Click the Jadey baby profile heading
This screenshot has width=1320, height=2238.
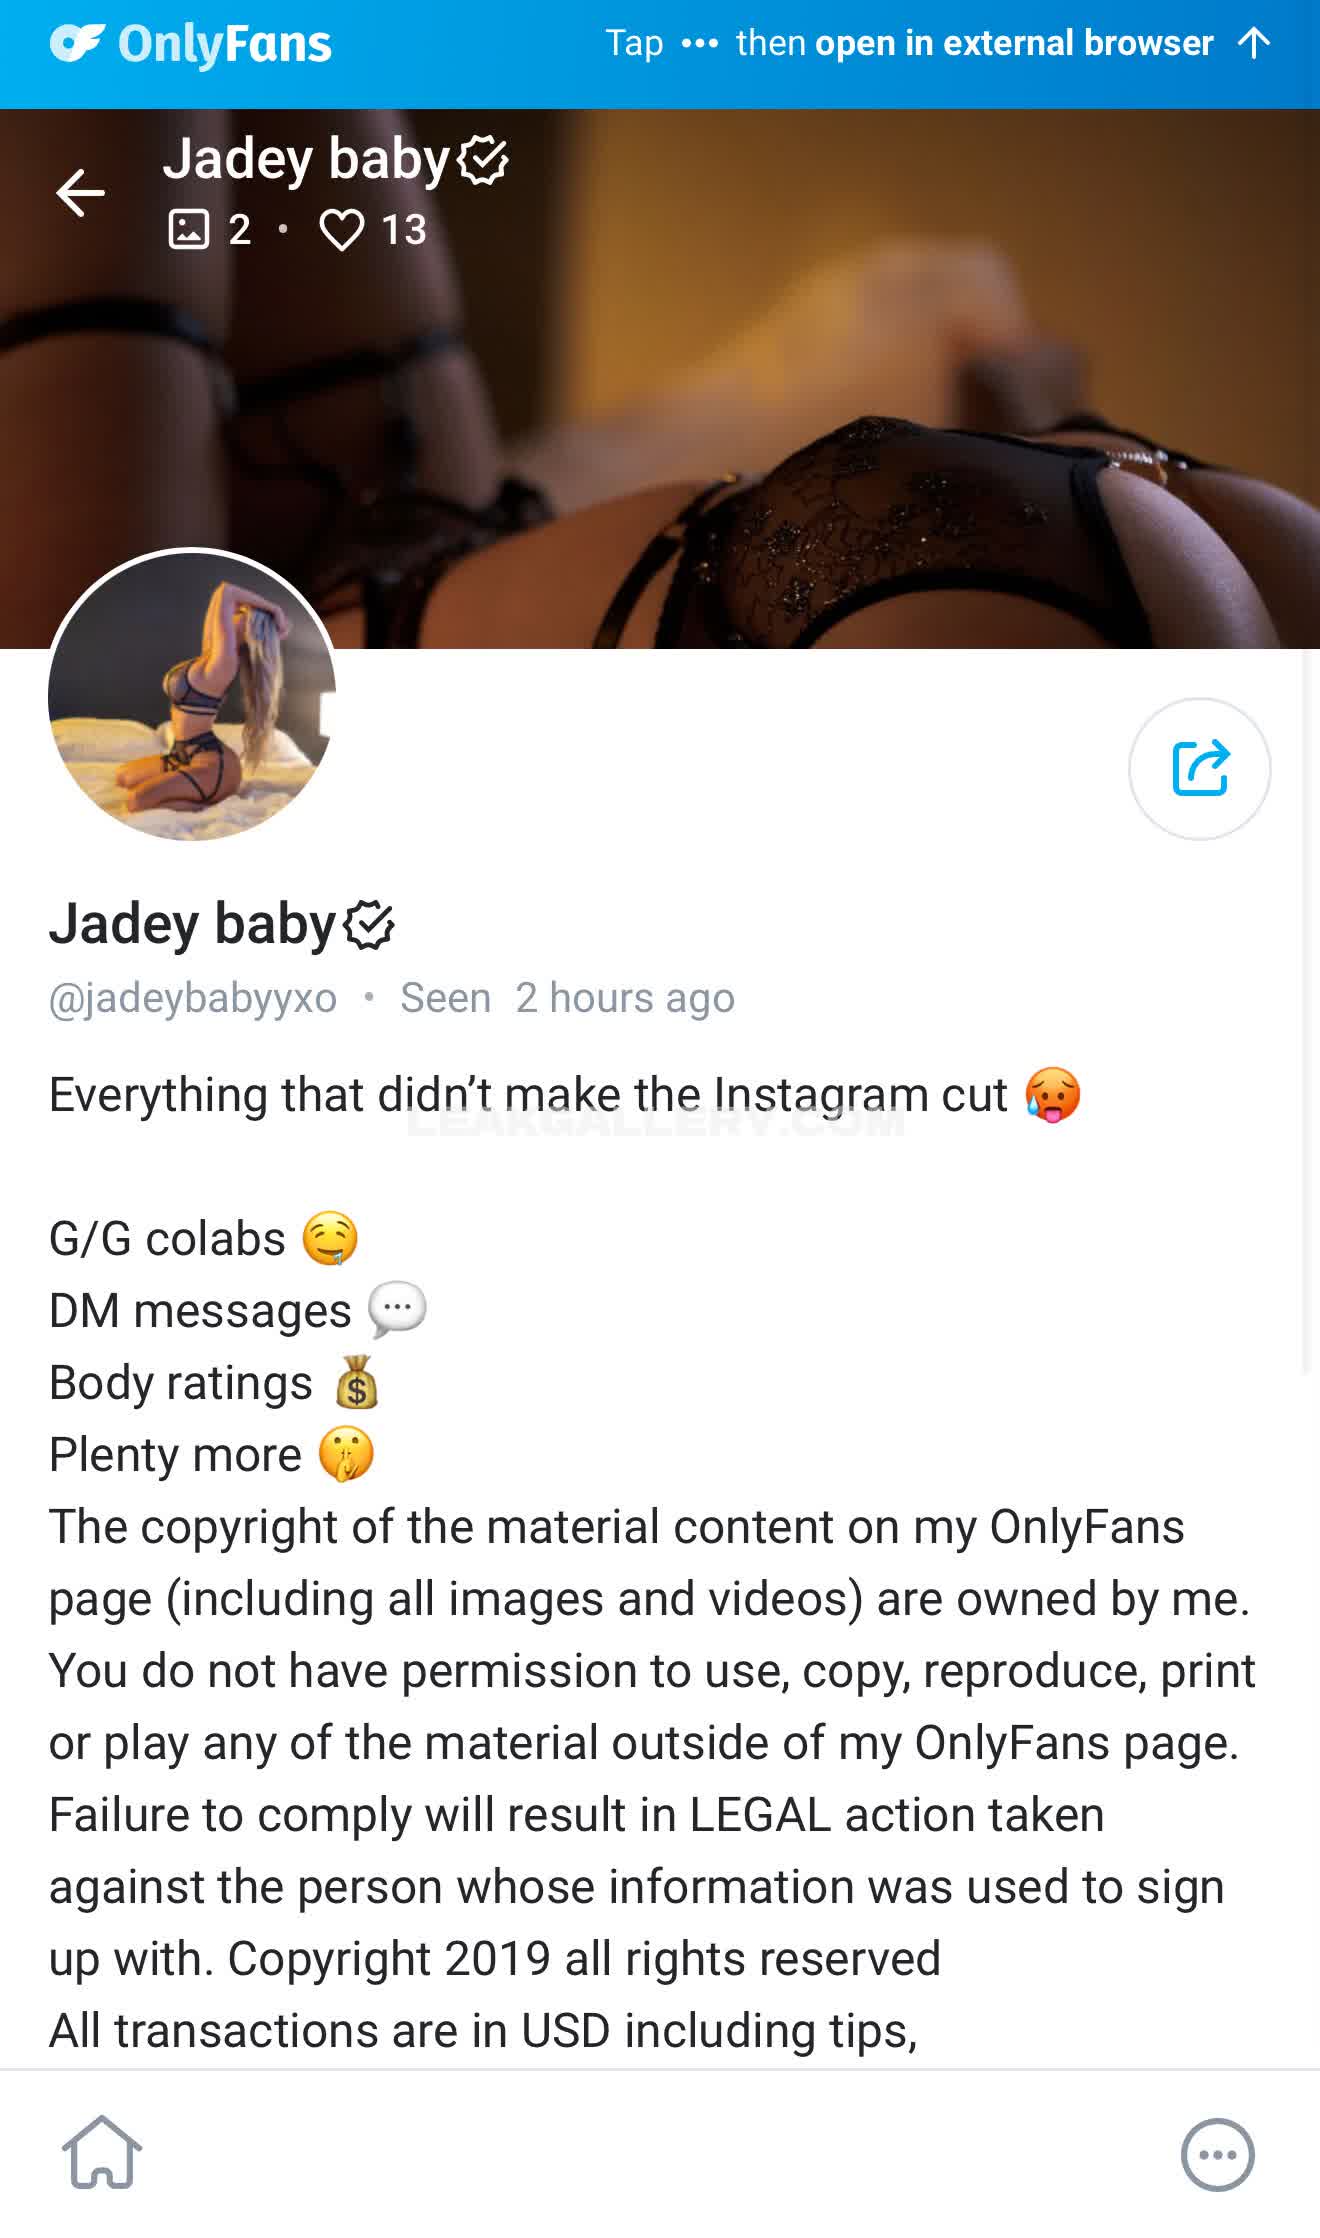[x=192, y=923]
